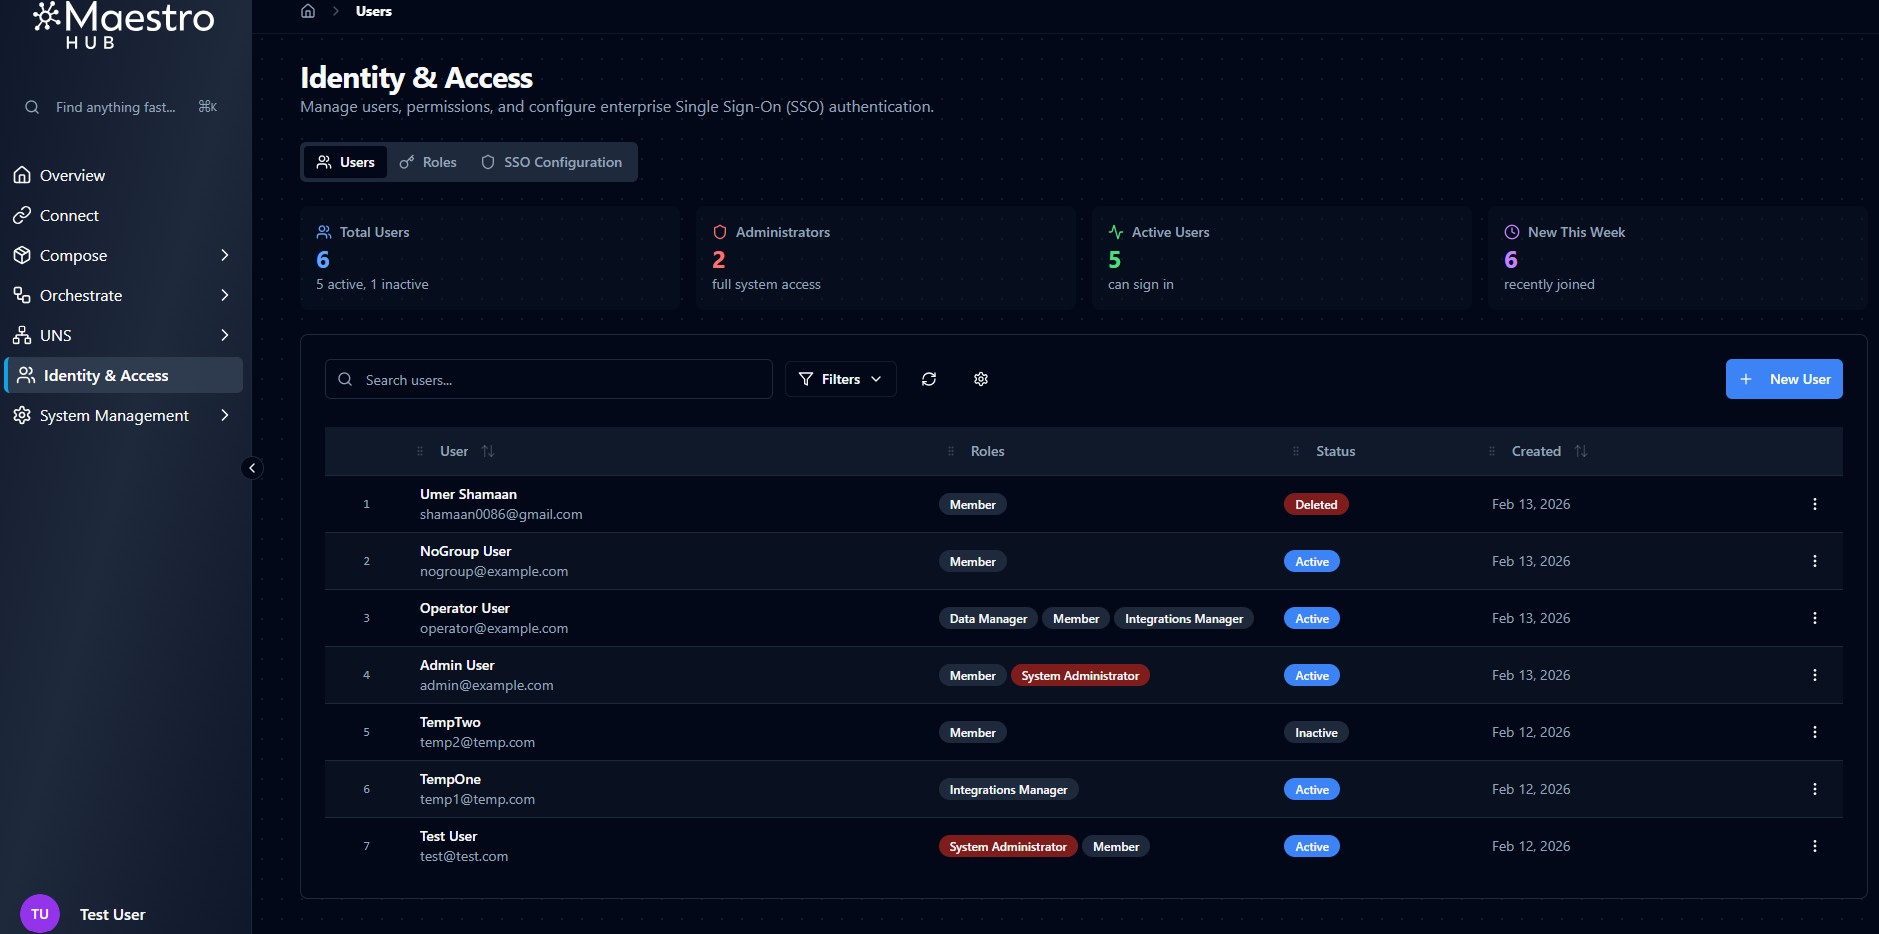Click the refresh users list icon
This screenshot has width=1879, height=934.
click(x=929, y=379)
